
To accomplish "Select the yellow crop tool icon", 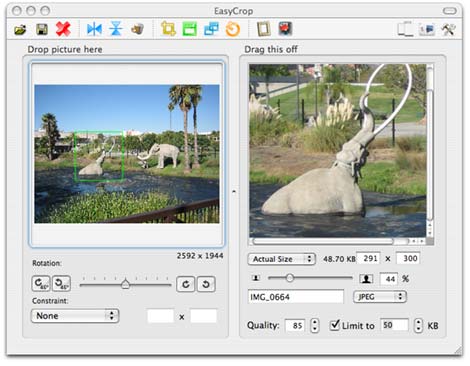I will pos(168,29).
